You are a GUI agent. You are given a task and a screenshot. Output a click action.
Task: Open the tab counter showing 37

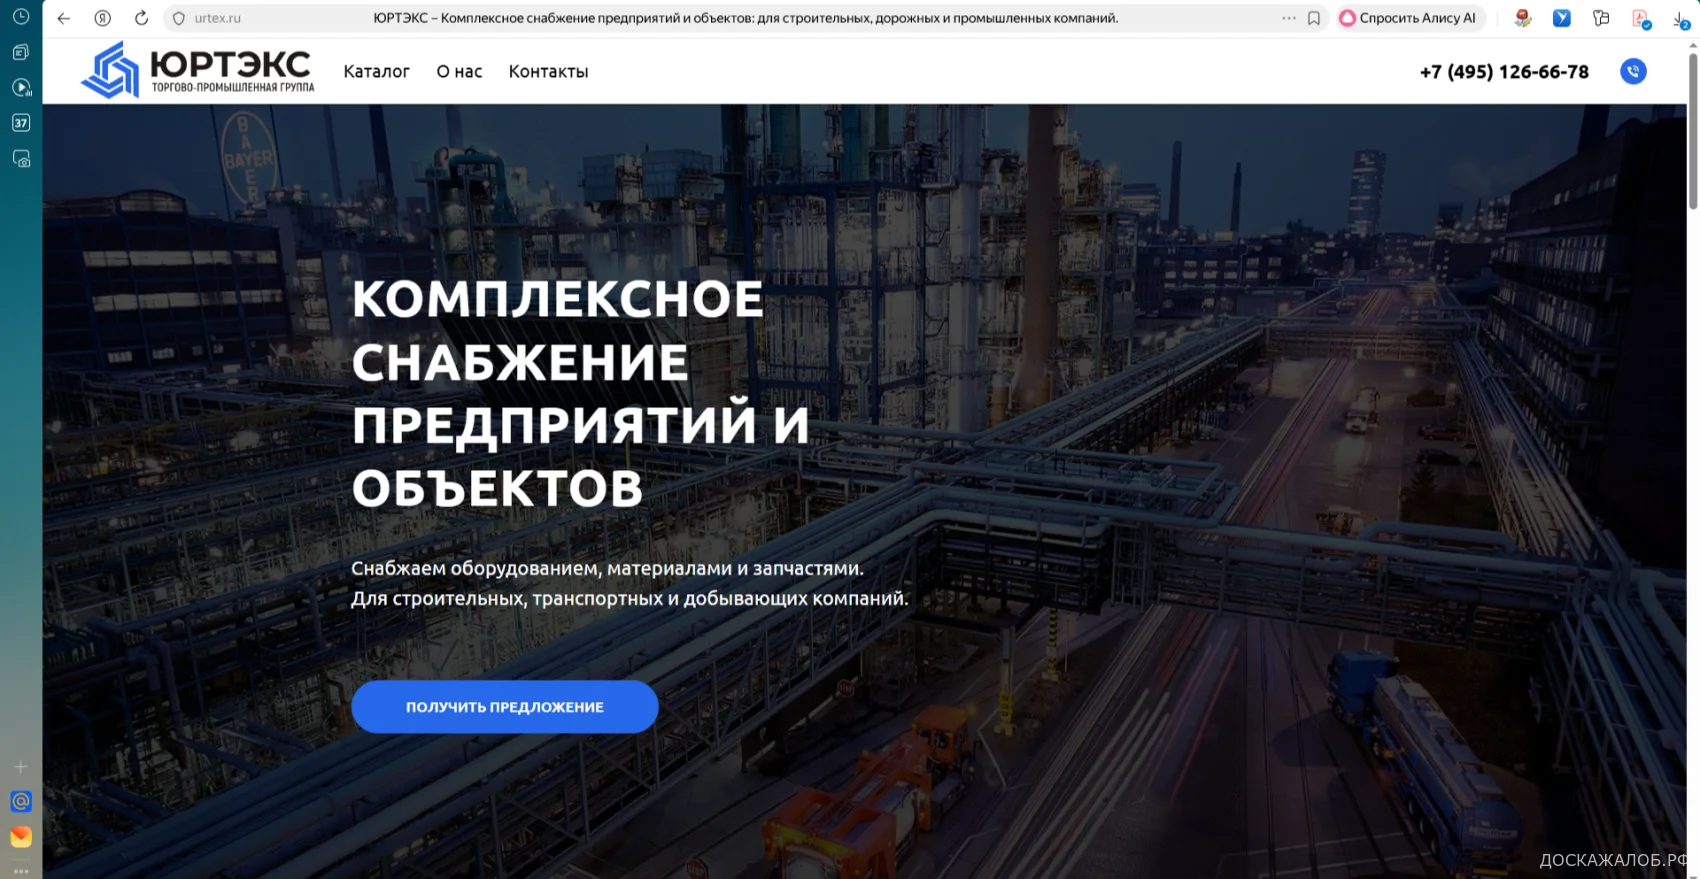point(20,123)
